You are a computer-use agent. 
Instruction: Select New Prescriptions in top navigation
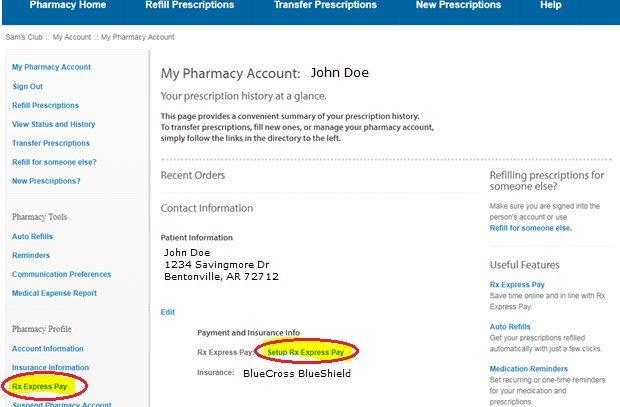[x=458, y=5]
